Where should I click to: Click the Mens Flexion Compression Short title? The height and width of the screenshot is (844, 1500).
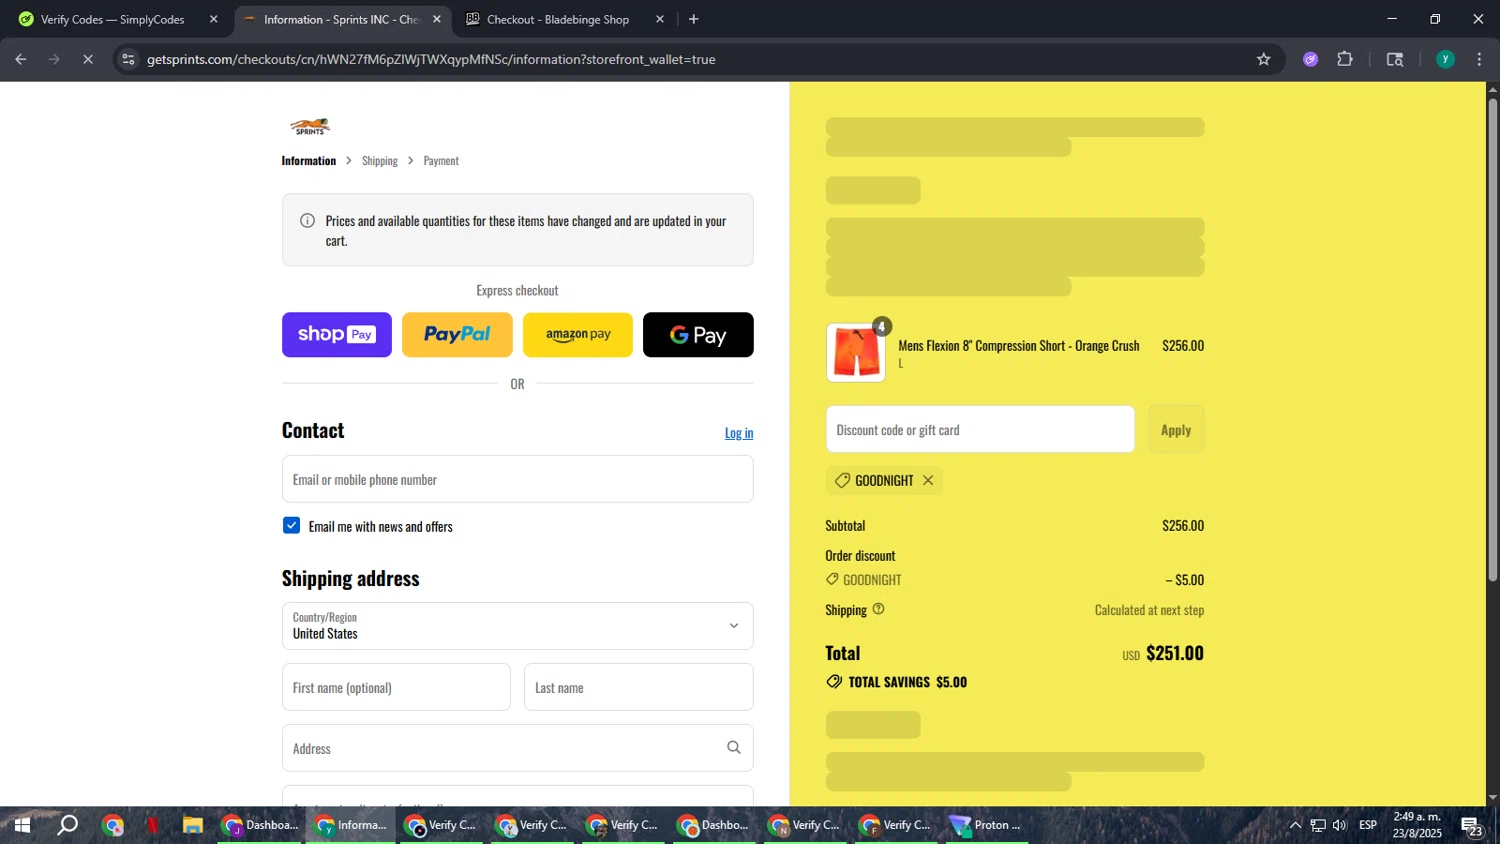click(1019, 346)
